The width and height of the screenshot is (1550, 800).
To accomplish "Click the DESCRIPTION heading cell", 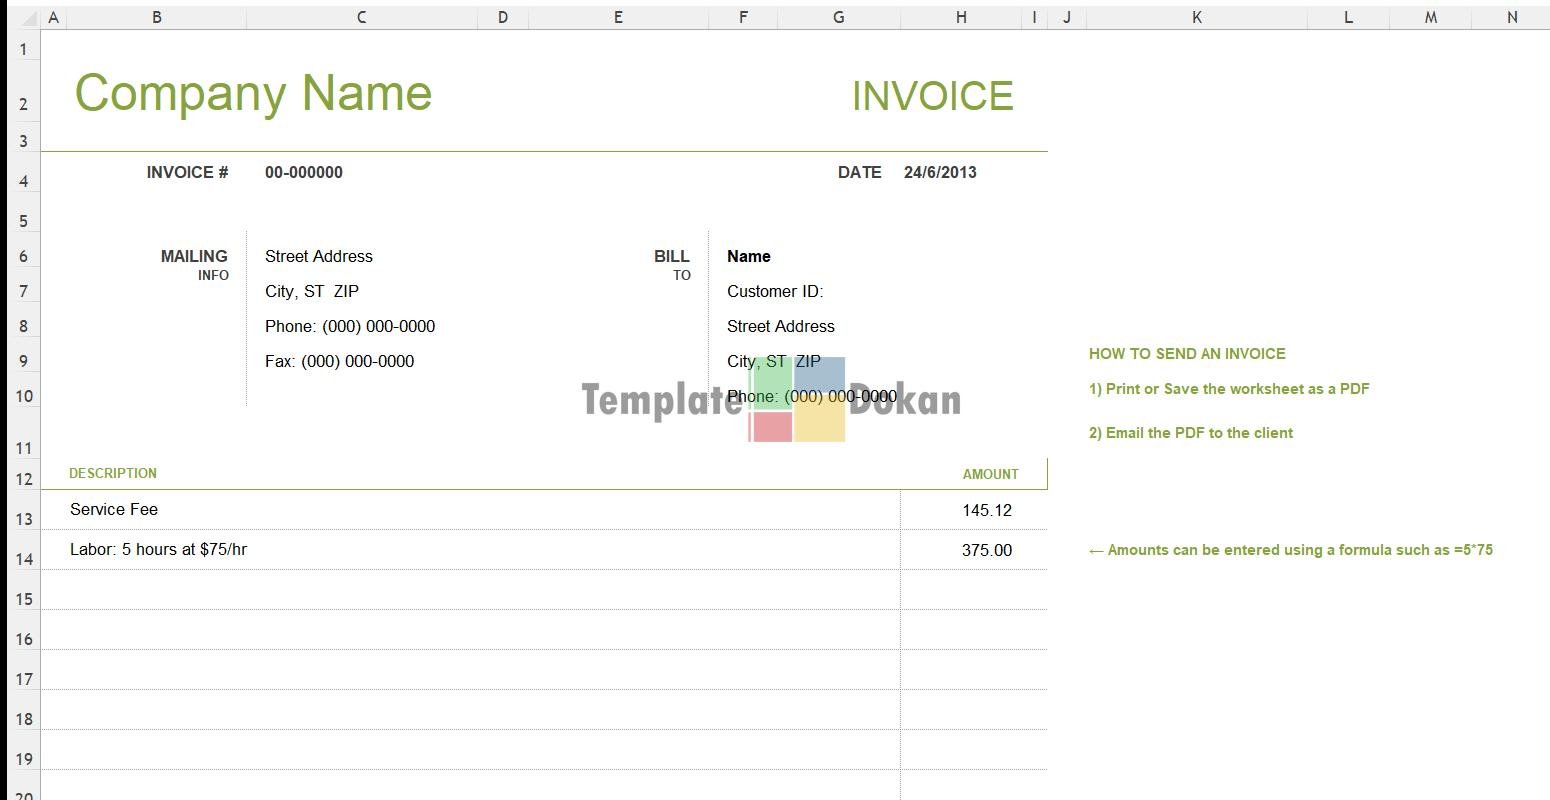I will (113, 473).
